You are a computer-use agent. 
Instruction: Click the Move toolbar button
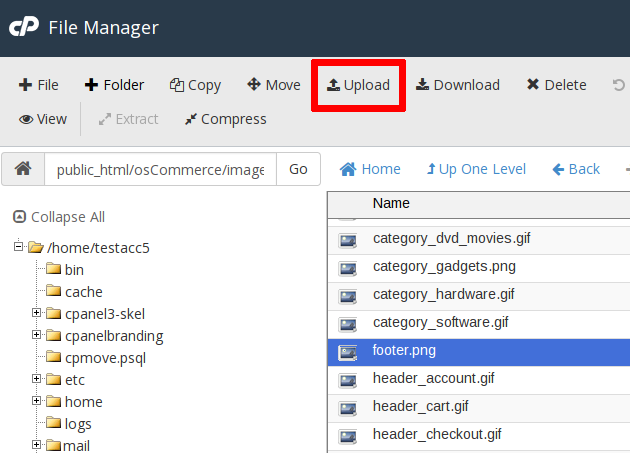pyautogui.click(x=273, y=85)
